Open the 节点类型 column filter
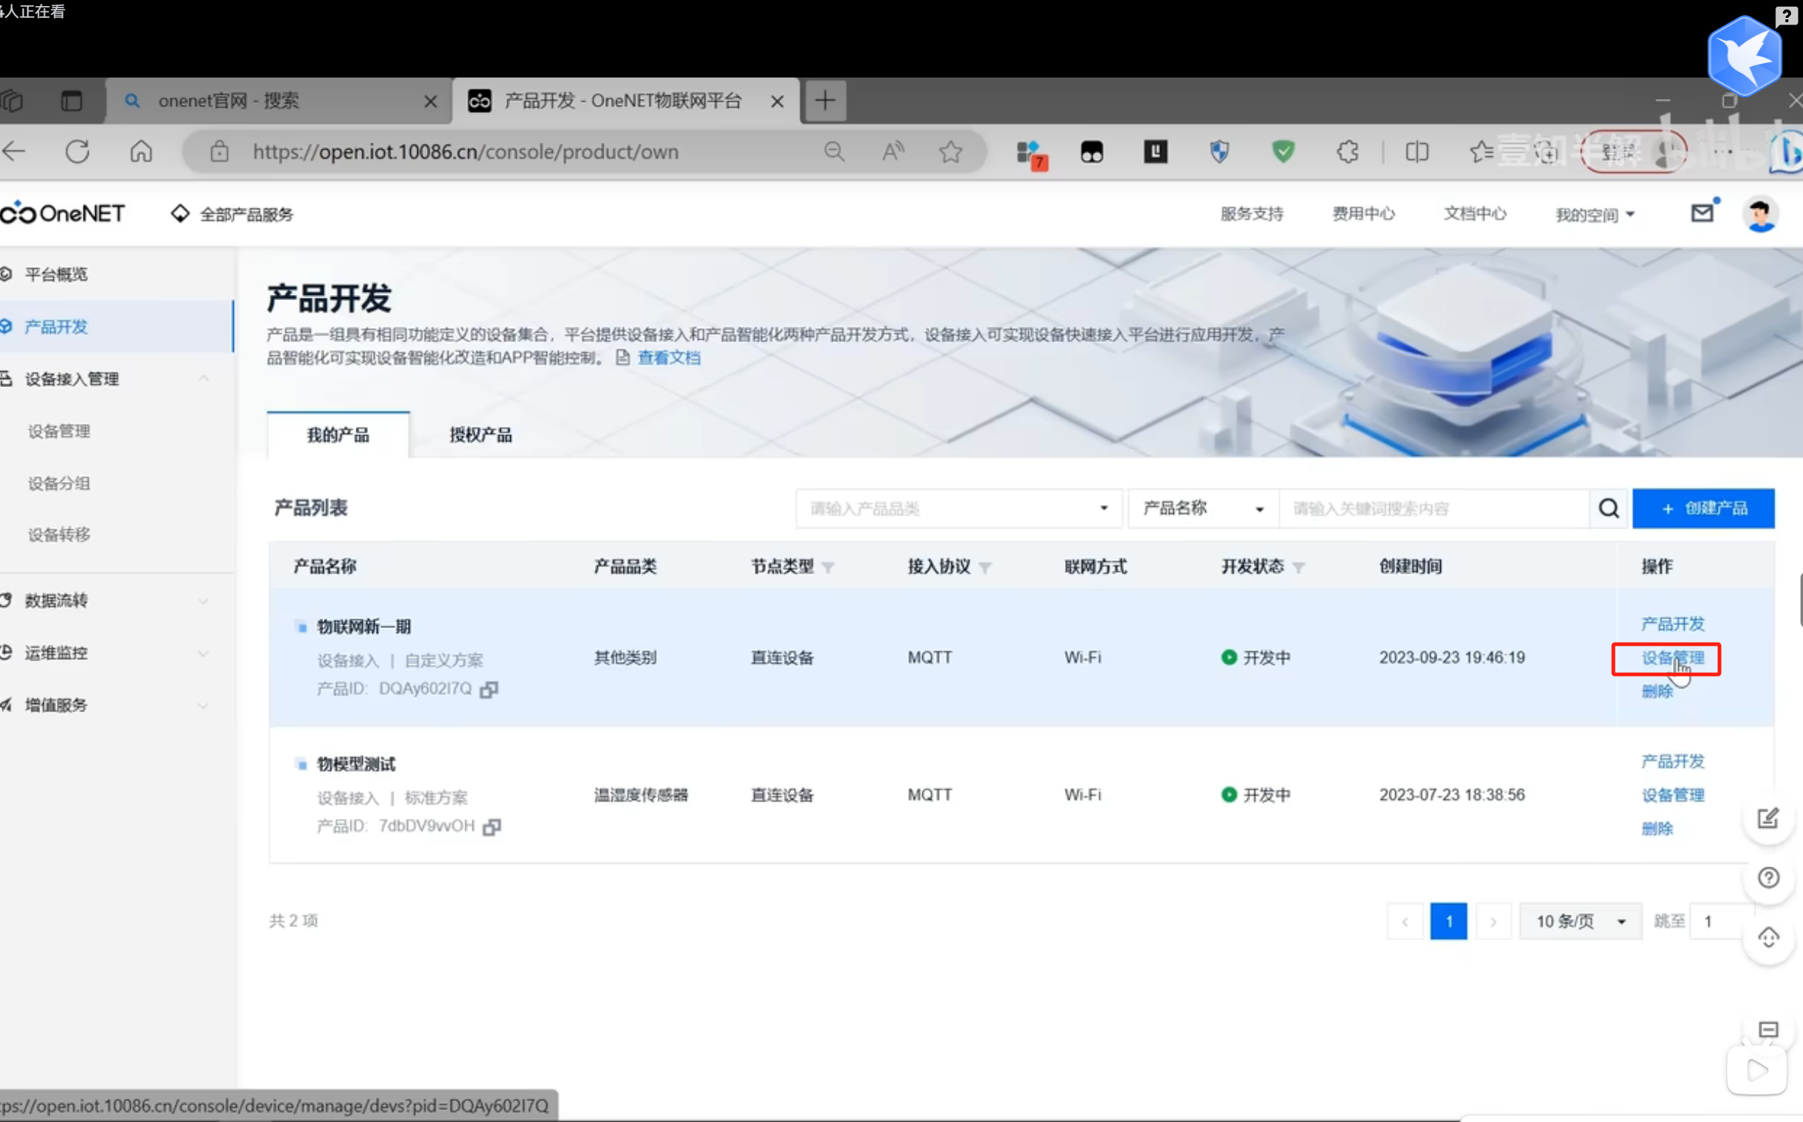This screenshot has height=1122, width=1803. (x=829, y=566)
